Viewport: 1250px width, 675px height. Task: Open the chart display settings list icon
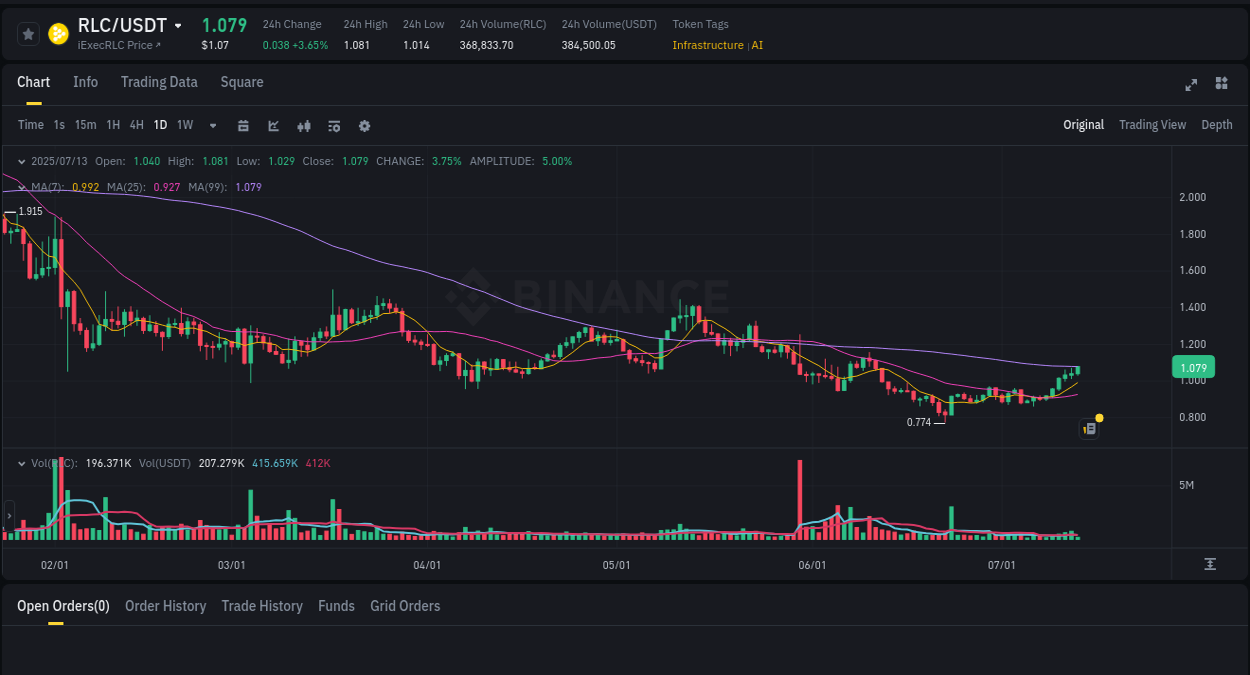pyautogui.click(x=334, y=125)
